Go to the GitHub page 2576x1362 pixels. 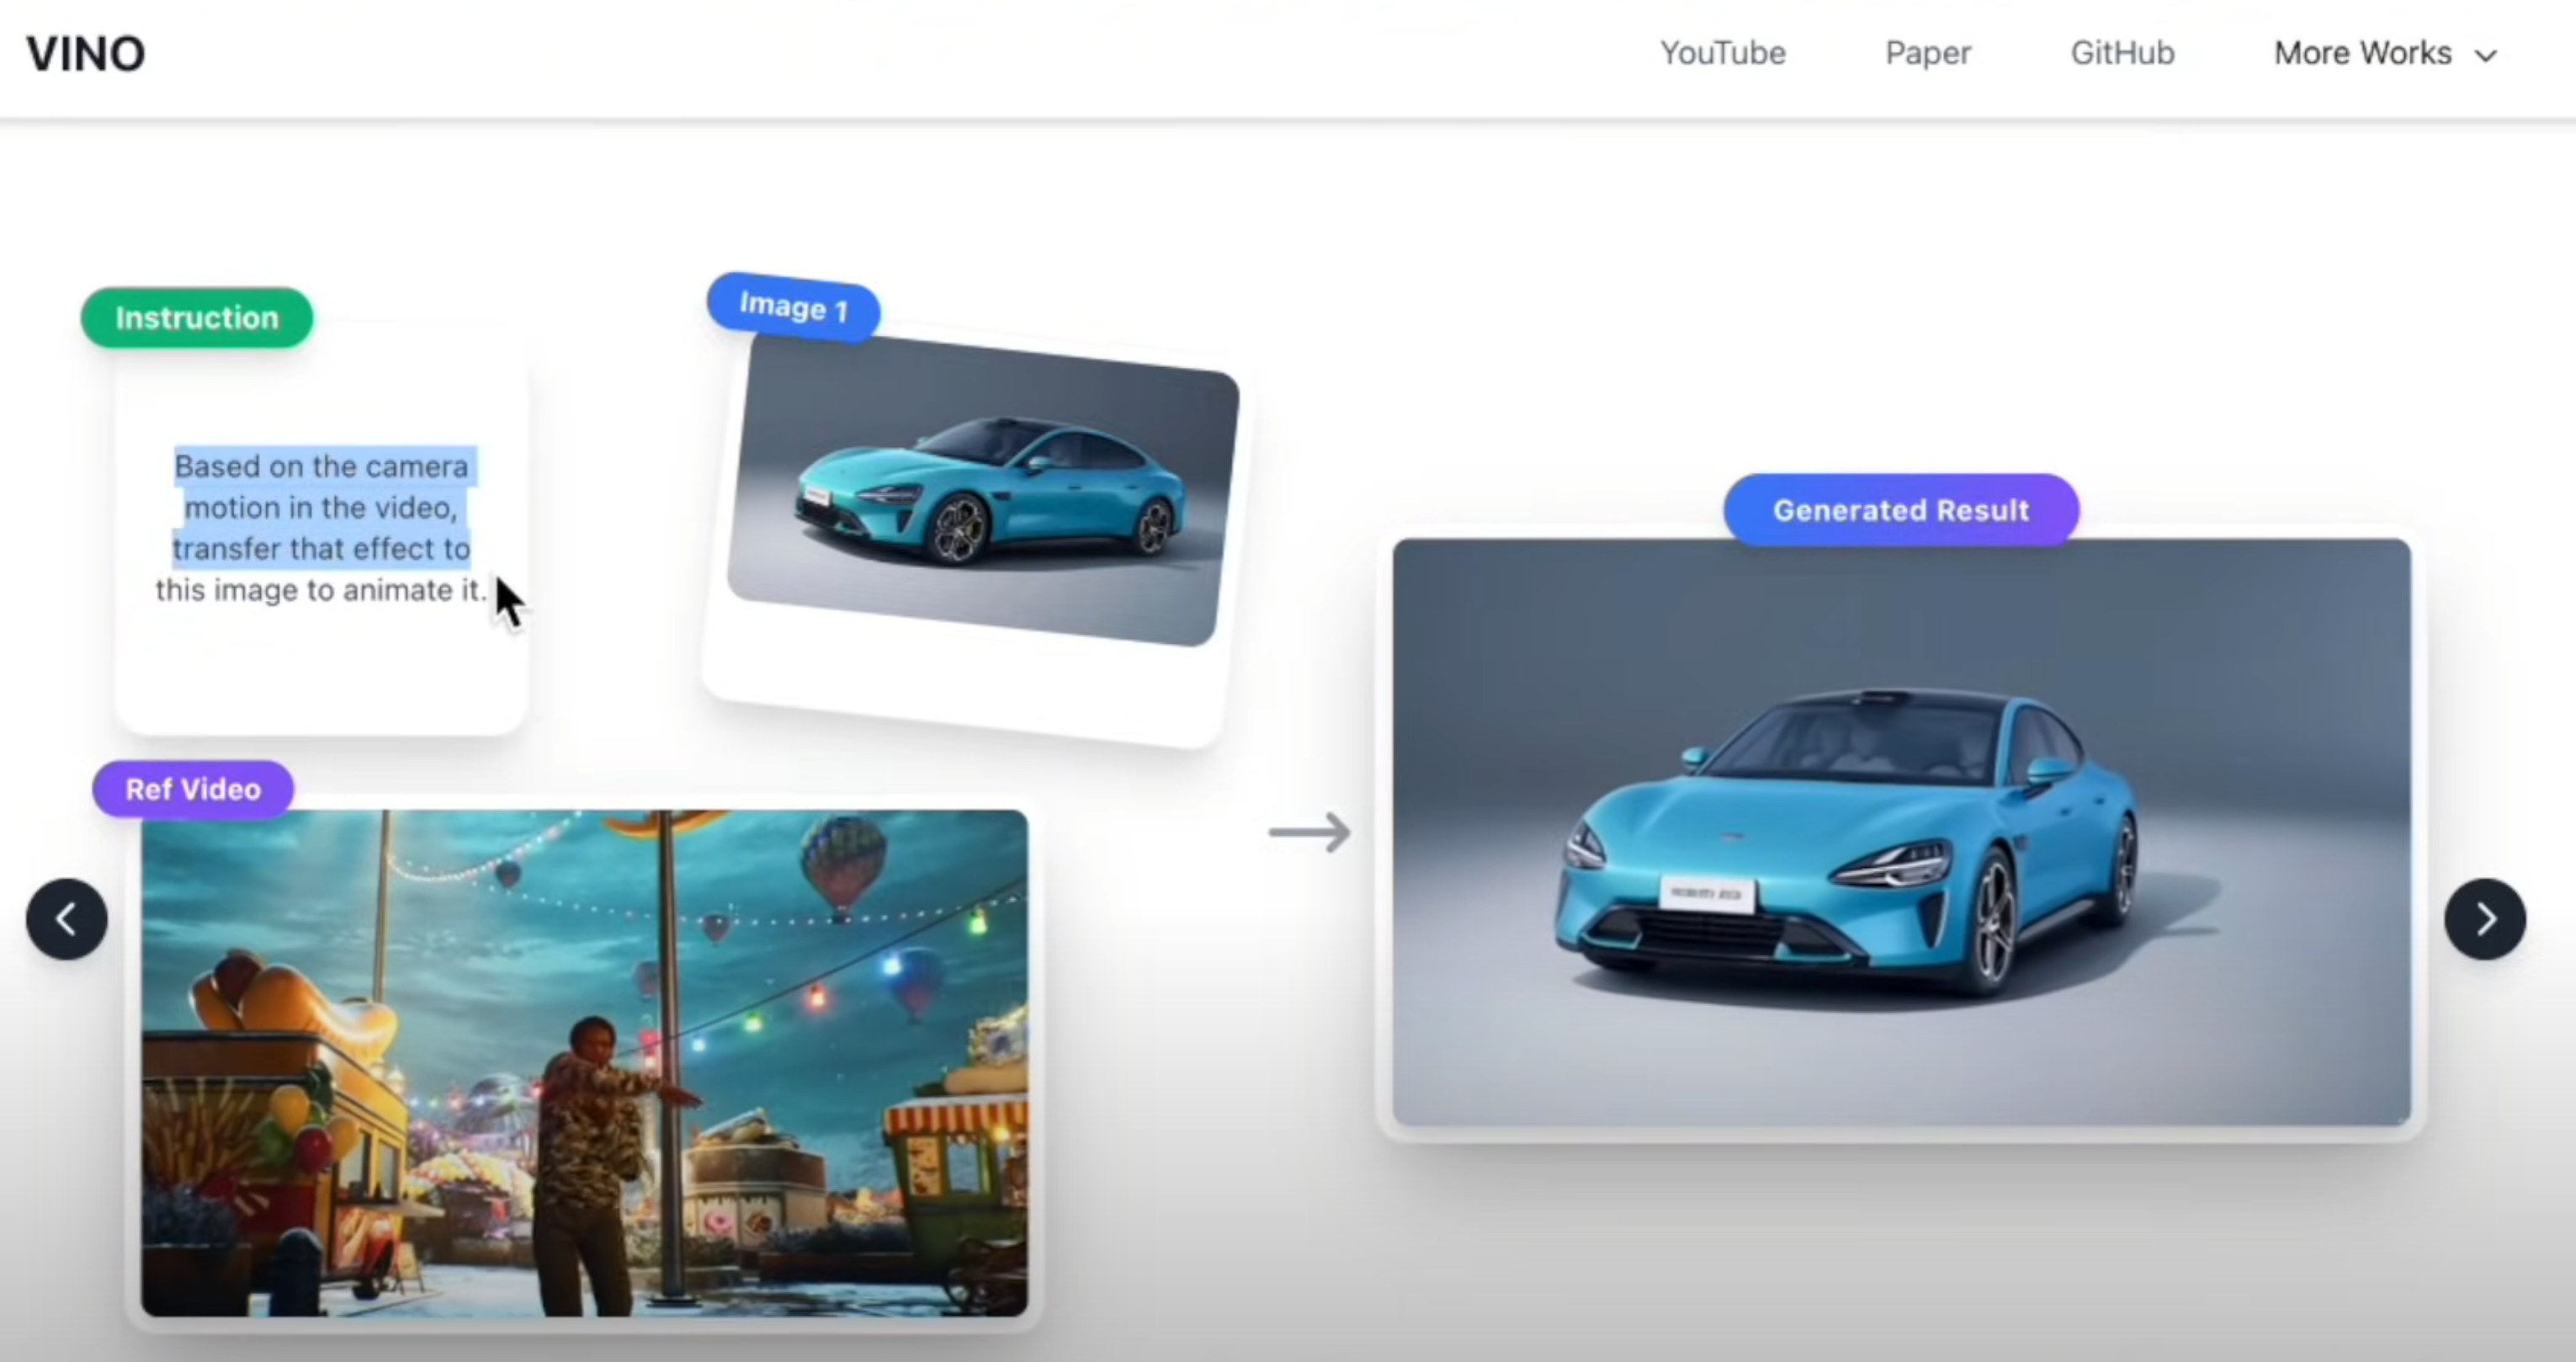click(2122, 53)
